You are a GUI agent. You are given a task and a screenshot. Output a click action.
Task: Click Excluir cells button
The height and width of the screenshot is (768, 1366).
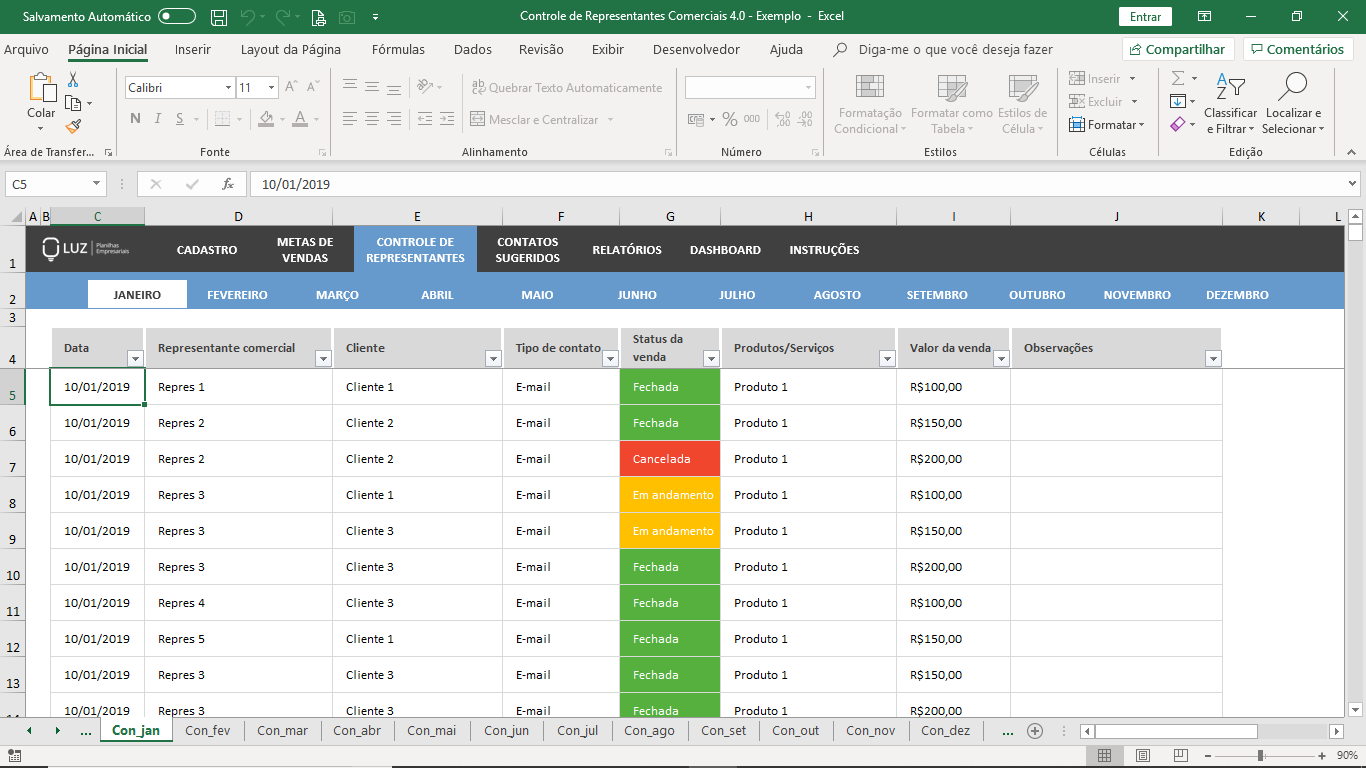pos(1096,102)
